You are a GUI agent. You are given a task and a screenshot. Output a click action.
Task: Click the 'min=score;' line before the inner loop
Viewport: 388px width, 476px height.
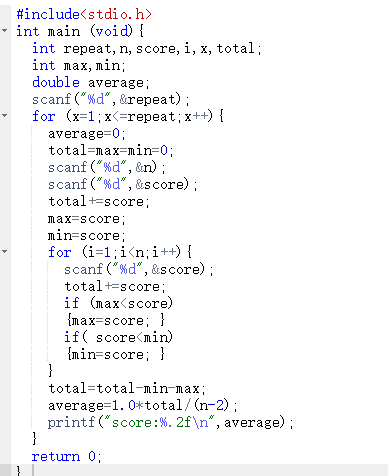tap(87, 236)
